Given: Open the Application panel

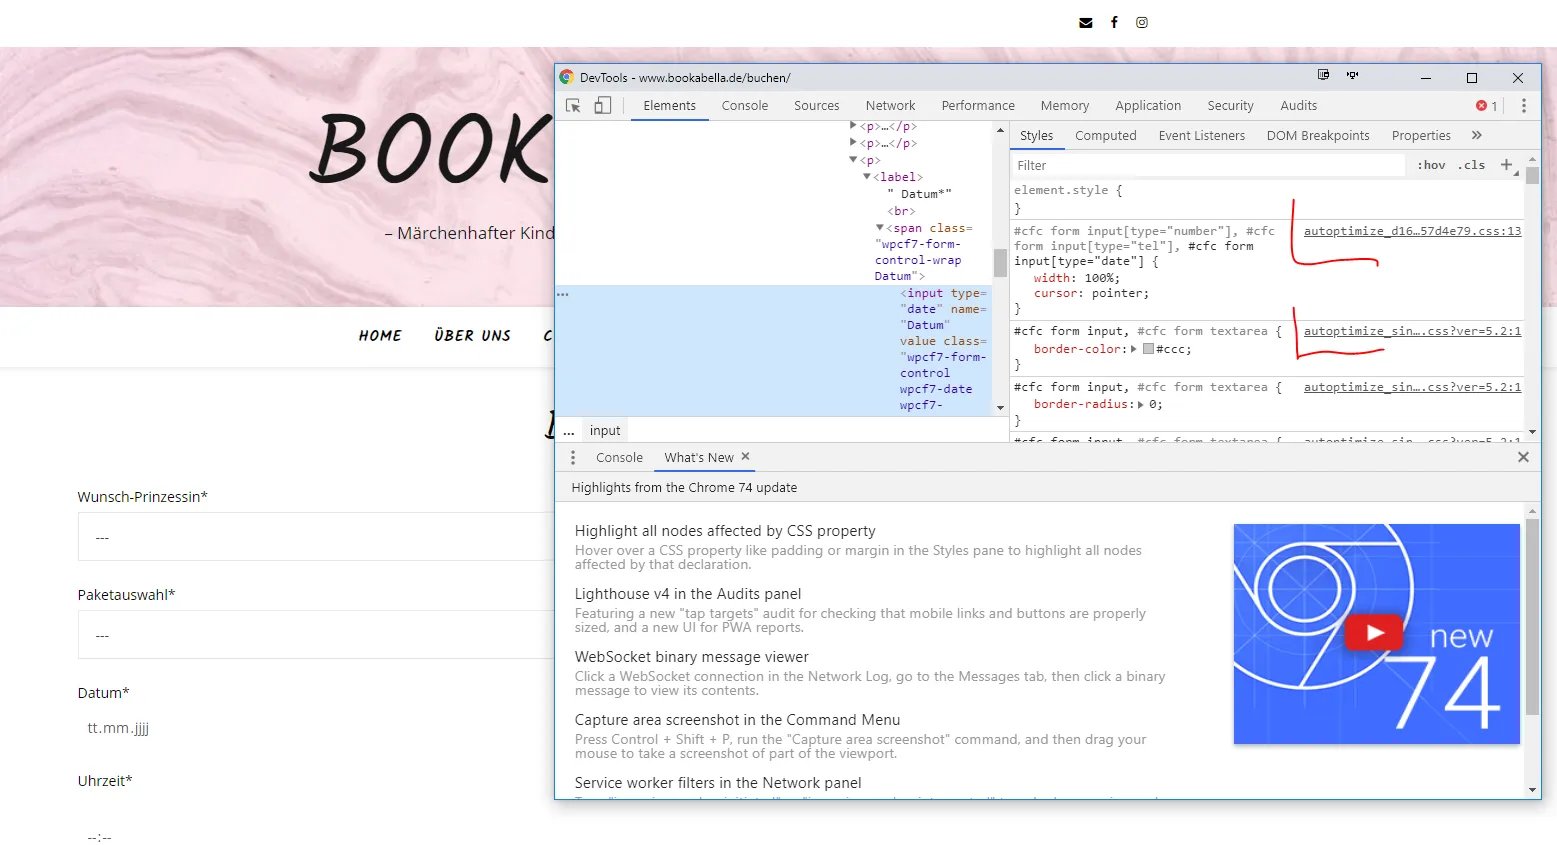Looking at the screenshot, I should coord(1148,106).
